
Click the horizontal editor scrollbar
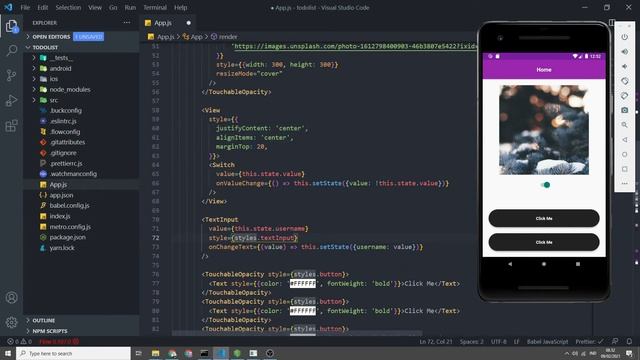point(297,333)
